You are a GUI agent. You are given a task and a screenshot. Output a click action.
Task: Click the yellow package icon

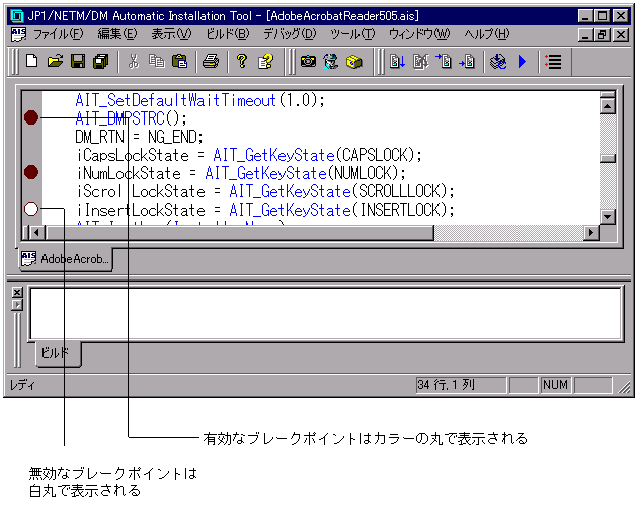354,61
